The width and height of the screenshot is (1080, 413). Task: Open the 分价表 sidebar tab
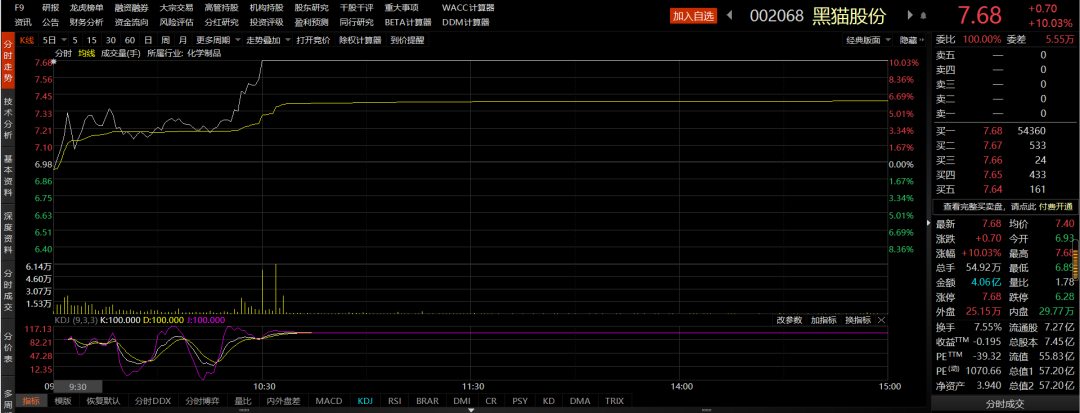point(8,348)
